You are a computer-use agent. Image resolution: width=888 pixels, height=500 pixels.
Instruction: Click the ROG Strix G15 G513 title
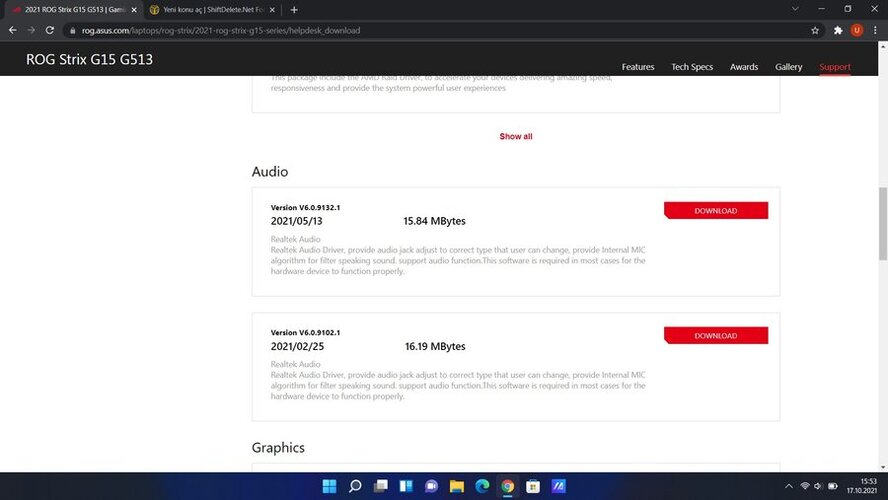pyautogui.click(x=89, y=59)
